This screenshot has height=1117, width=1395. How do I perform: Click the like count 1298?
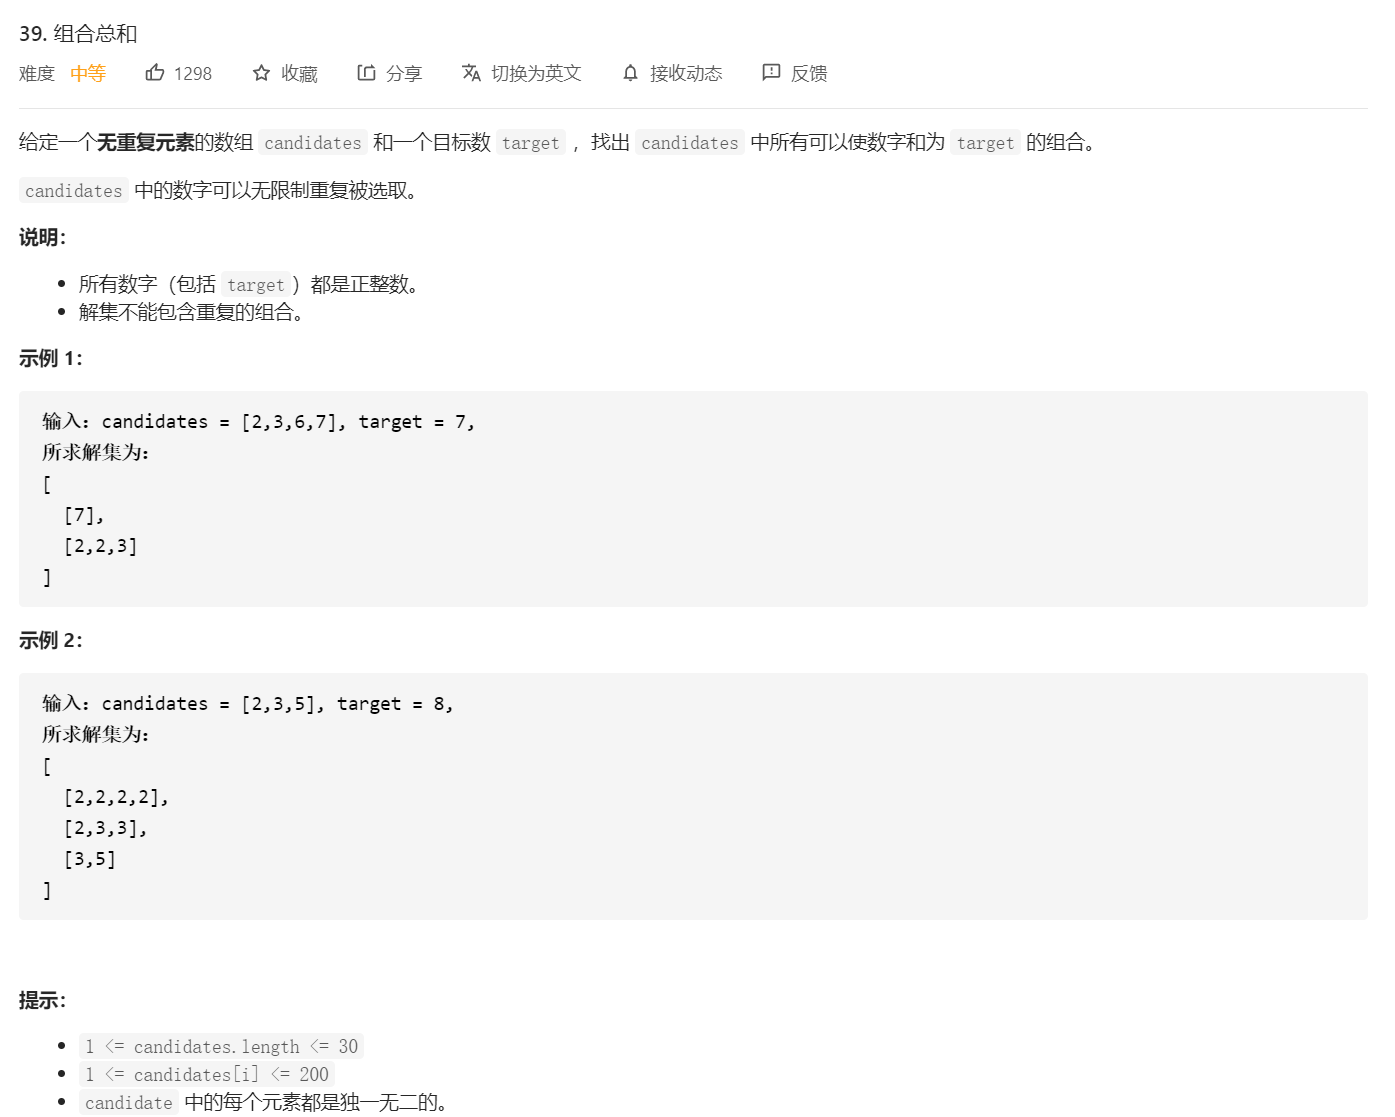click(x=193, y=74)
